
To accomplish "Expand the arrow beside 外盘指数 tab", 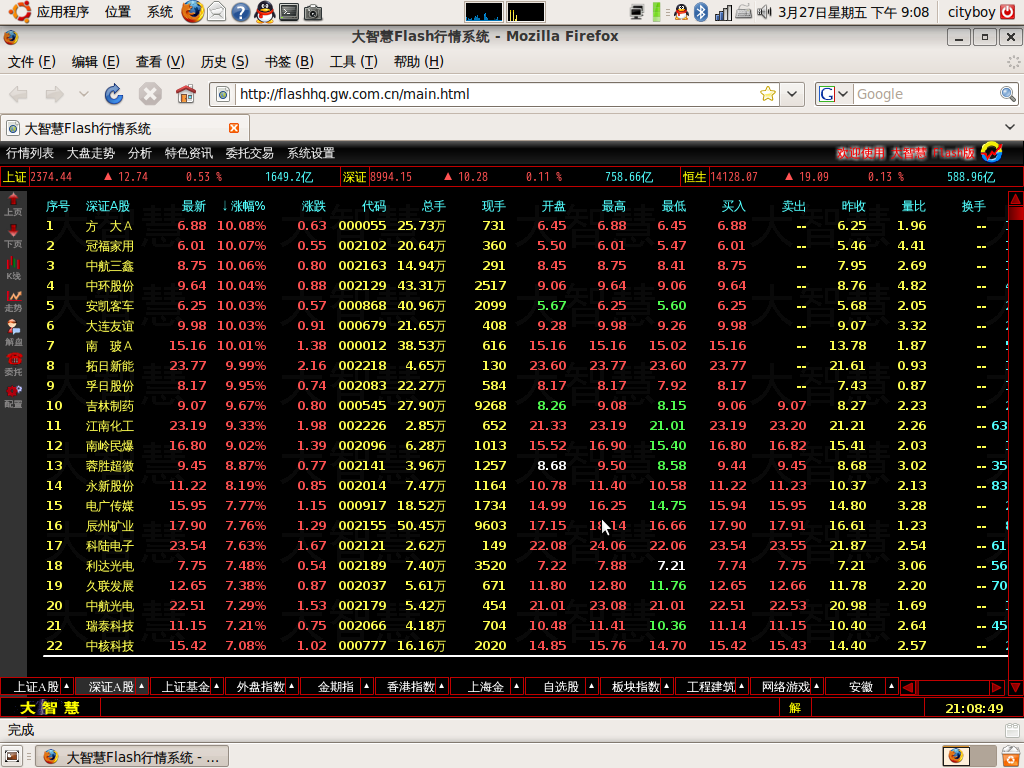I will tap(292, 686).
